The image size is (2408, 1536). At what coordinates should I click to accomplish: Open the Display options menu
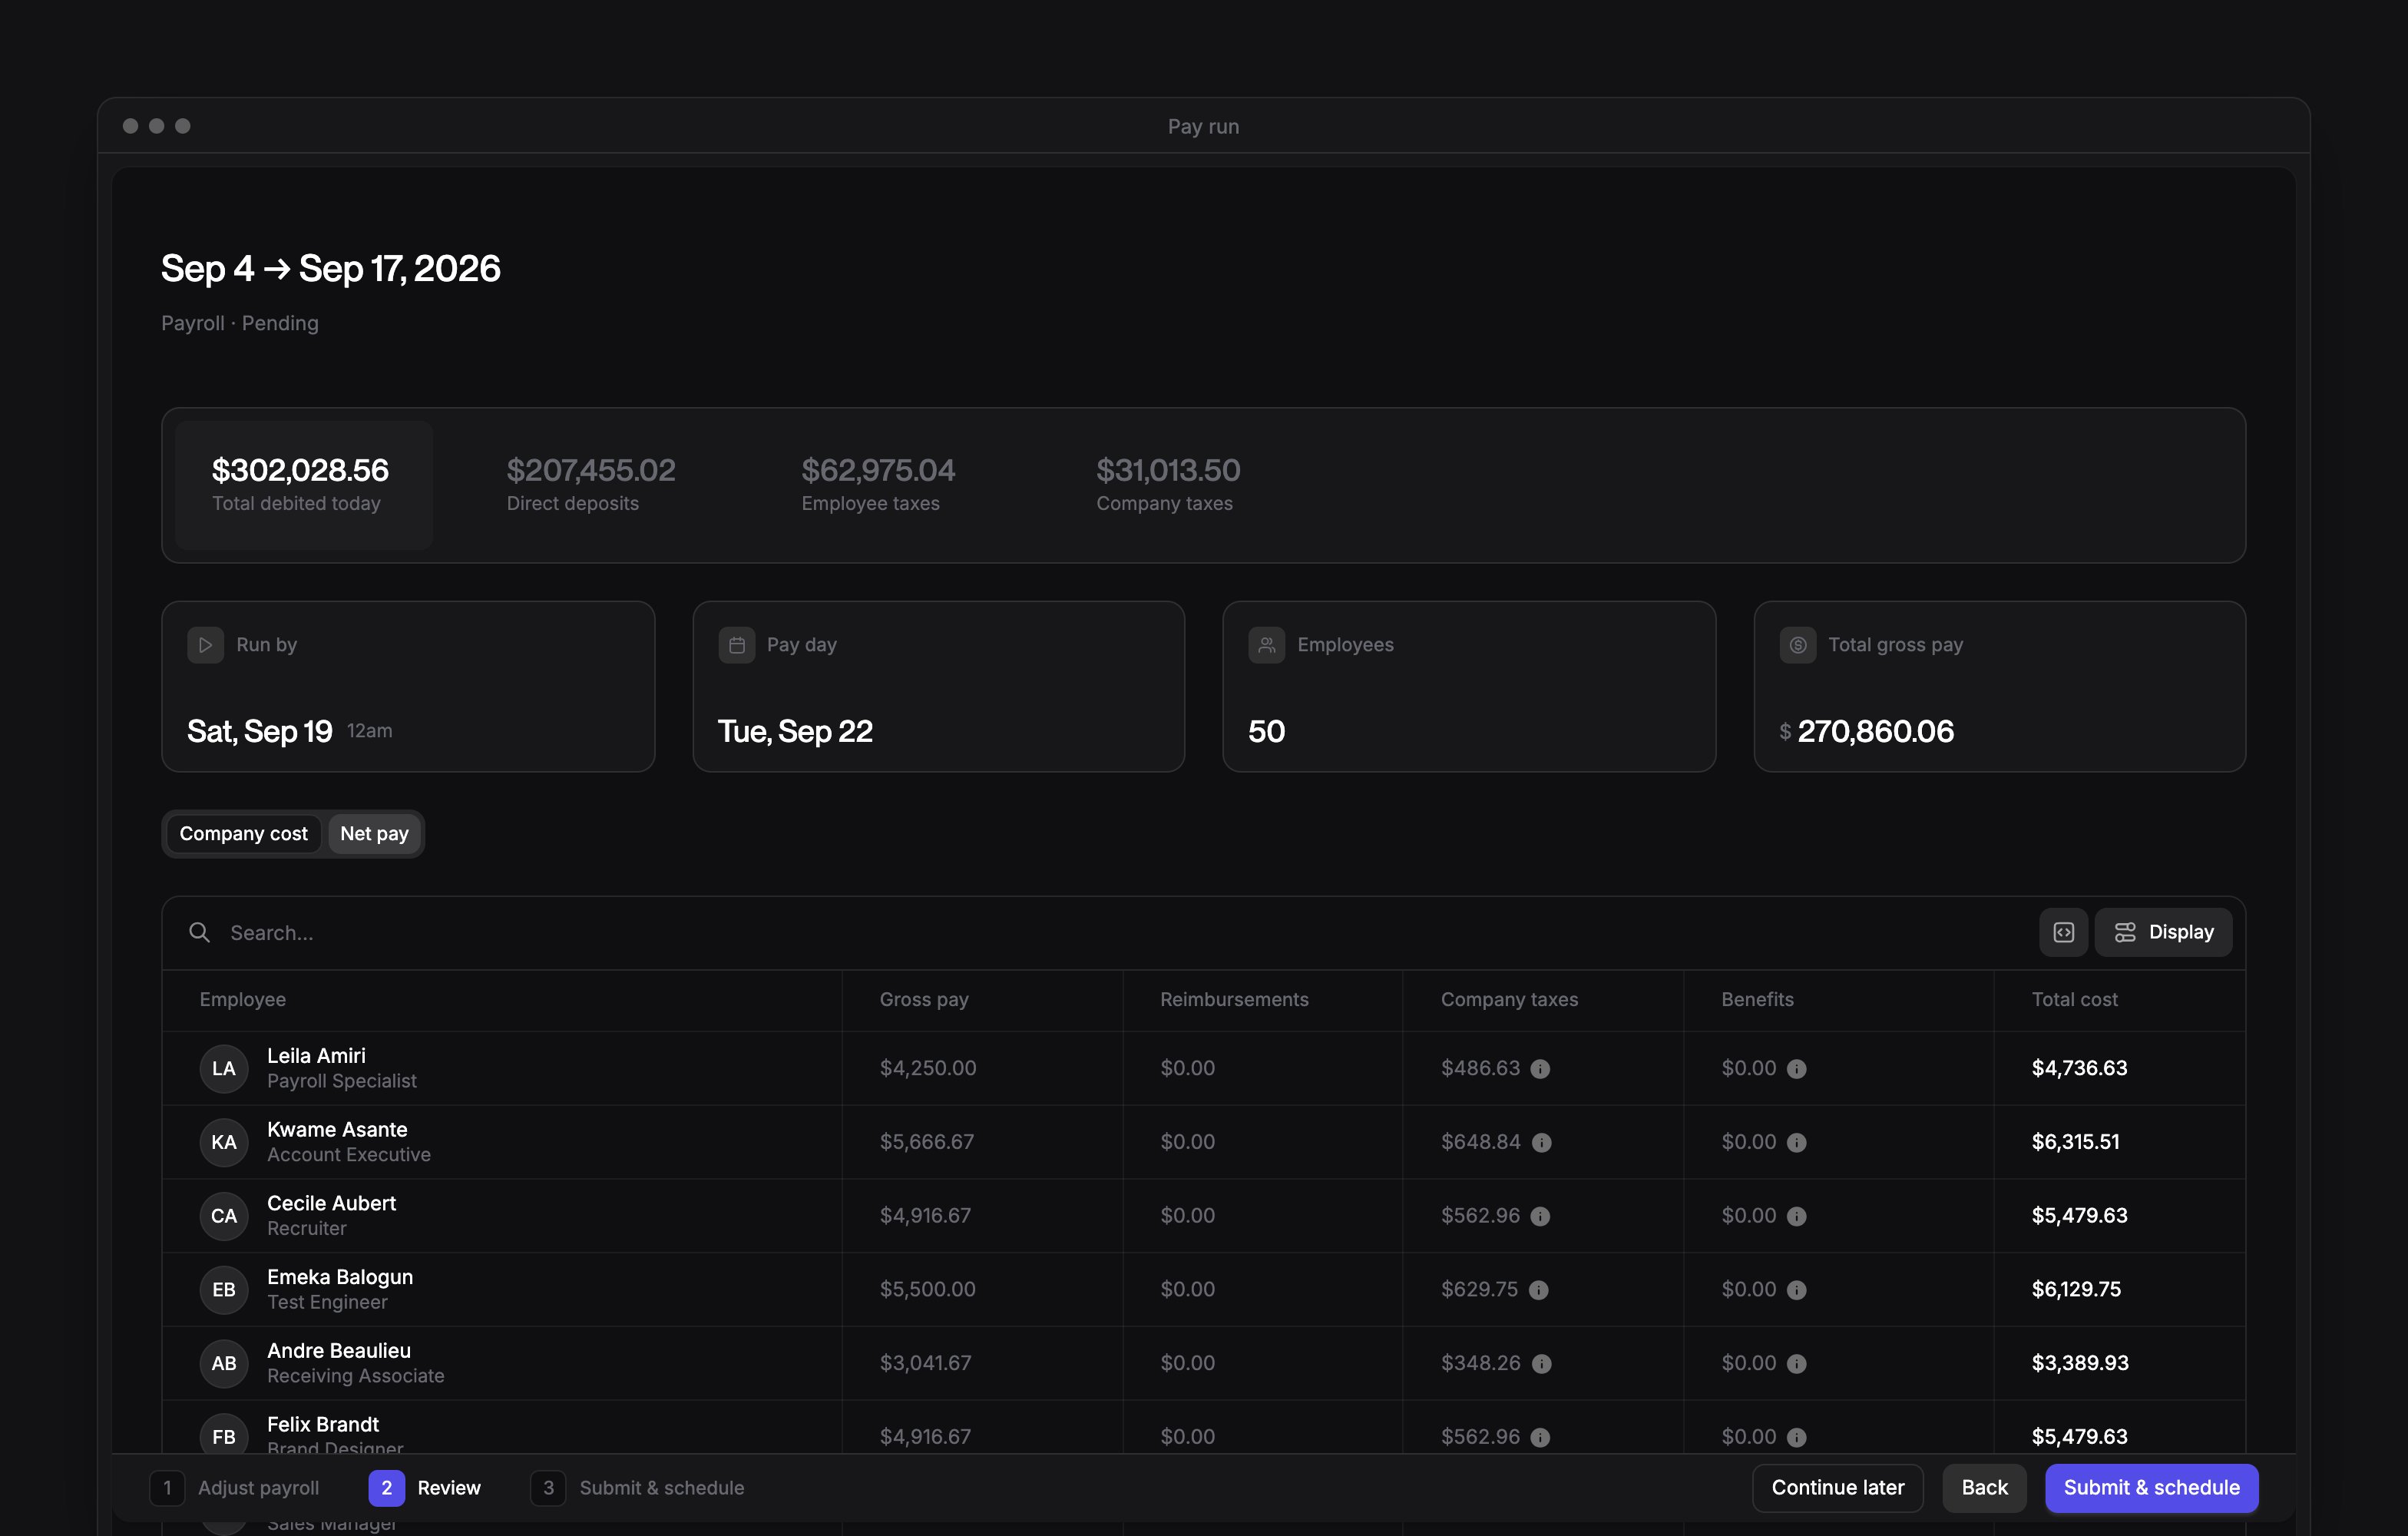click(2163, 932)
